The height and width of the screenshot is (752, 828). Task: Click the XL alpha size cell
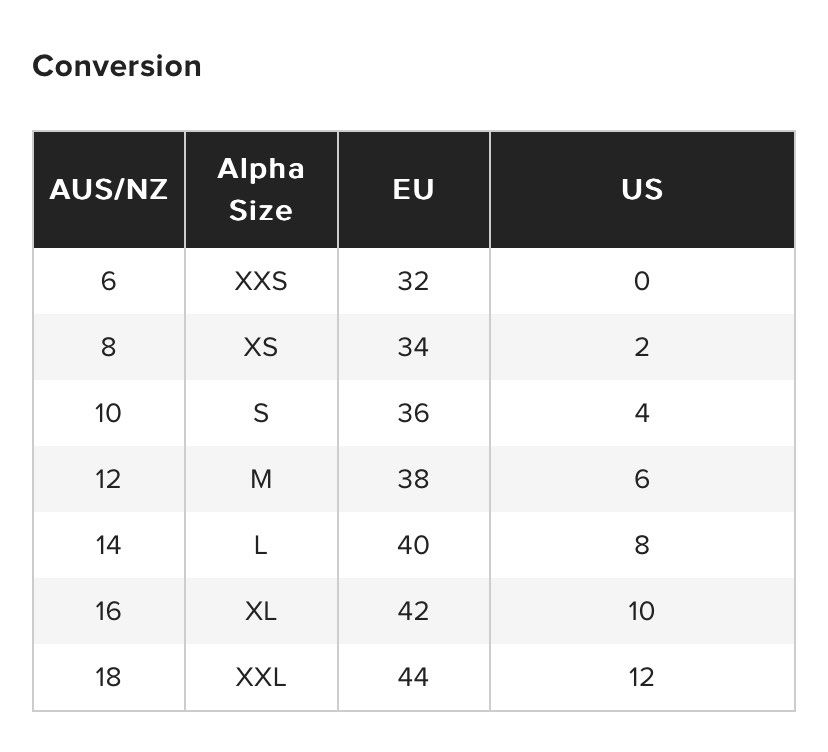pos(261,611)
